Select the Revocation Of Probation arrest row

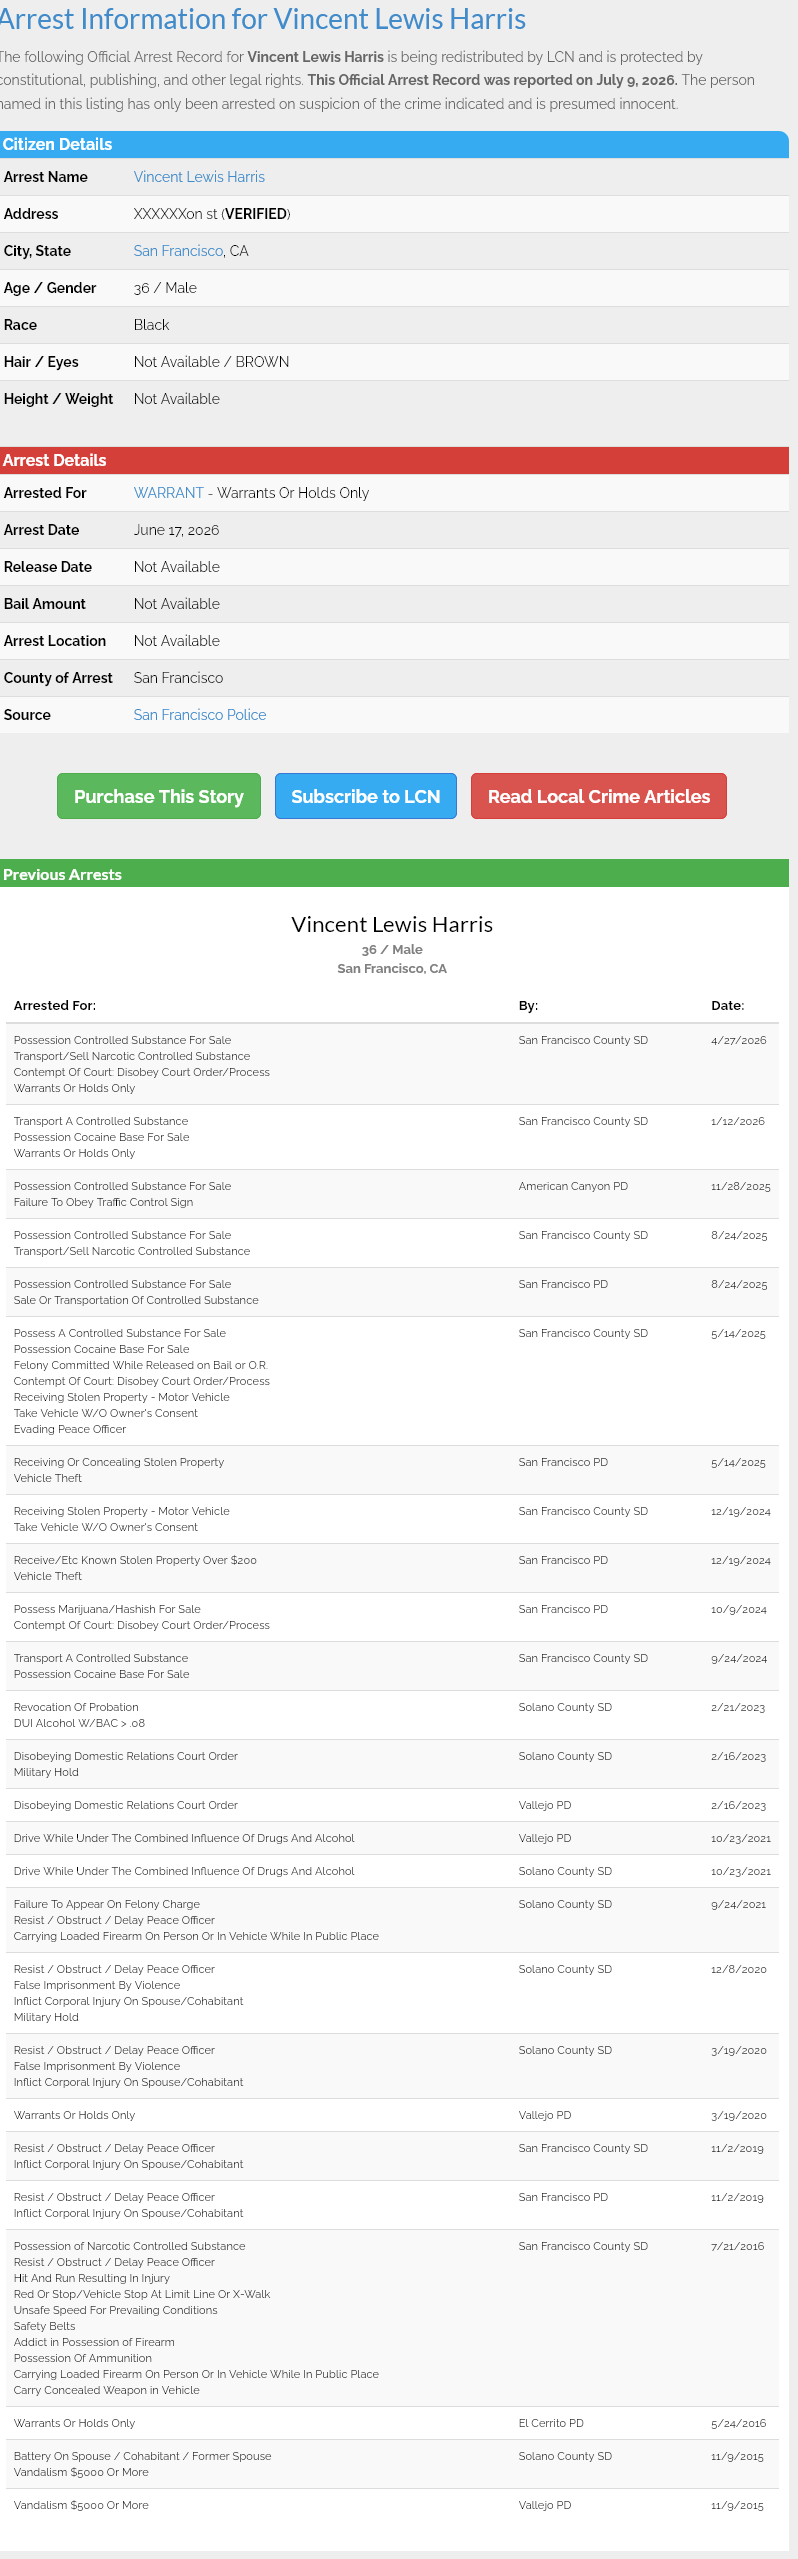(394, 1715)
